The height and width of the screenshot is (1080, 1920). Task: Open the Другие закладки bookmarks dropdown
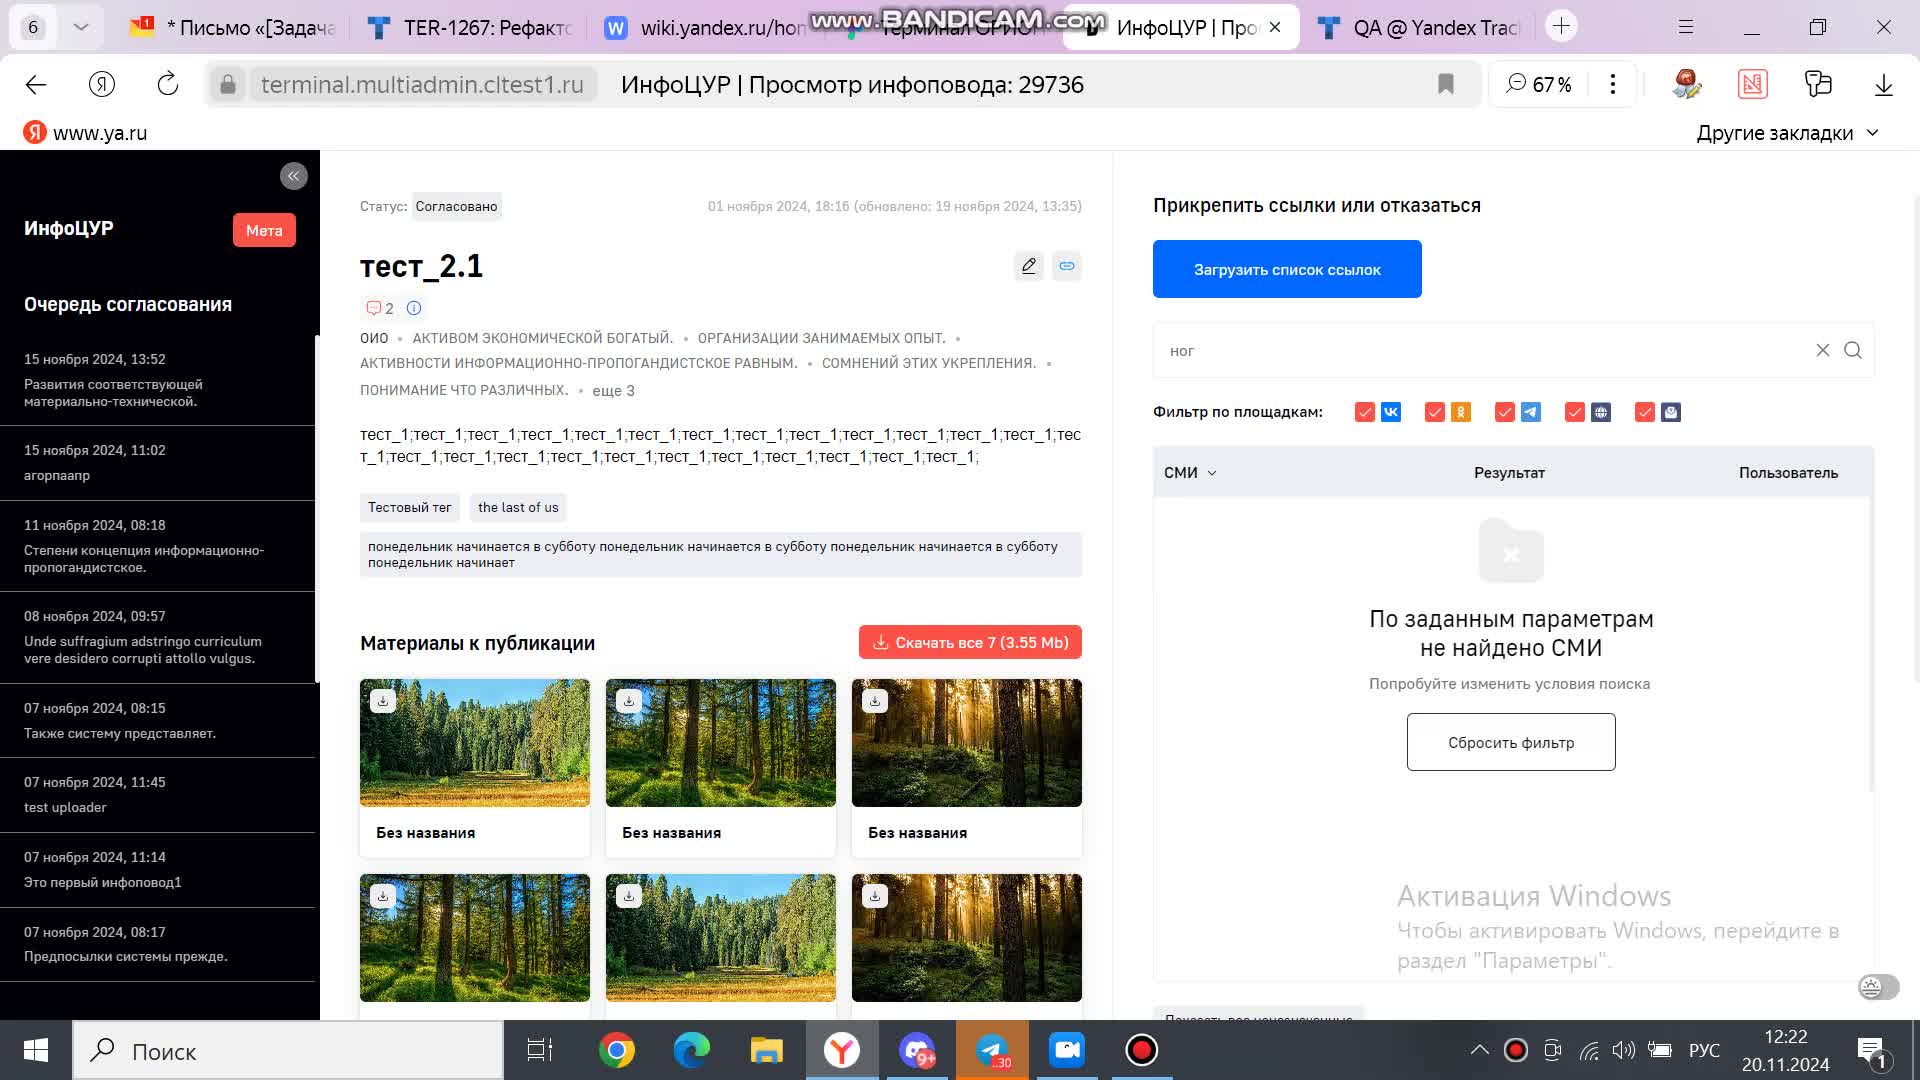(x=1786, y=133)
